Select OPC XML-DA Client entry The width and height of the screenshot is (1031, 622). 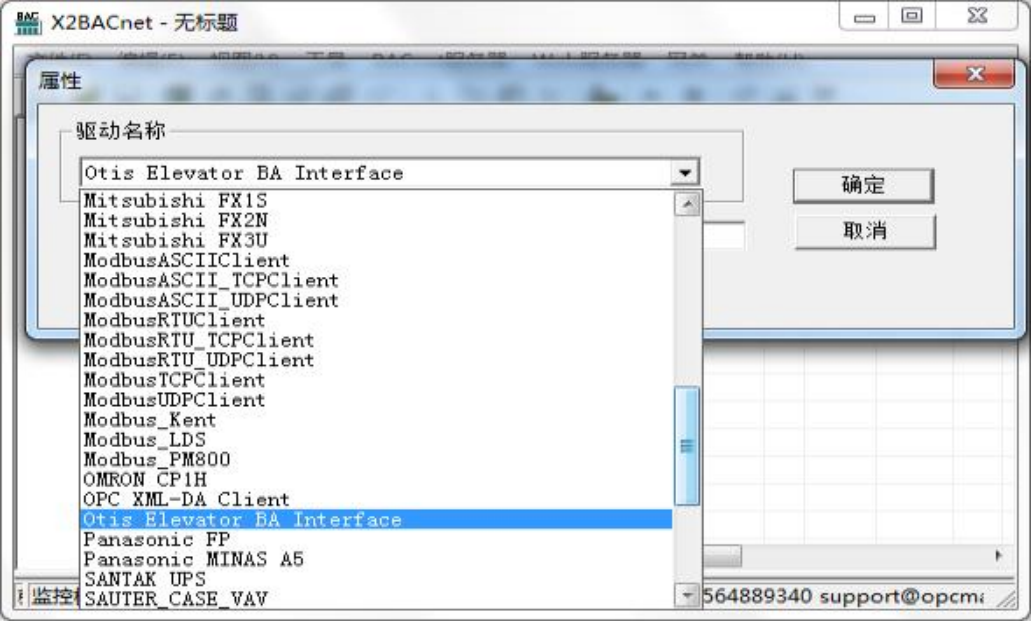tap(376, 499)
